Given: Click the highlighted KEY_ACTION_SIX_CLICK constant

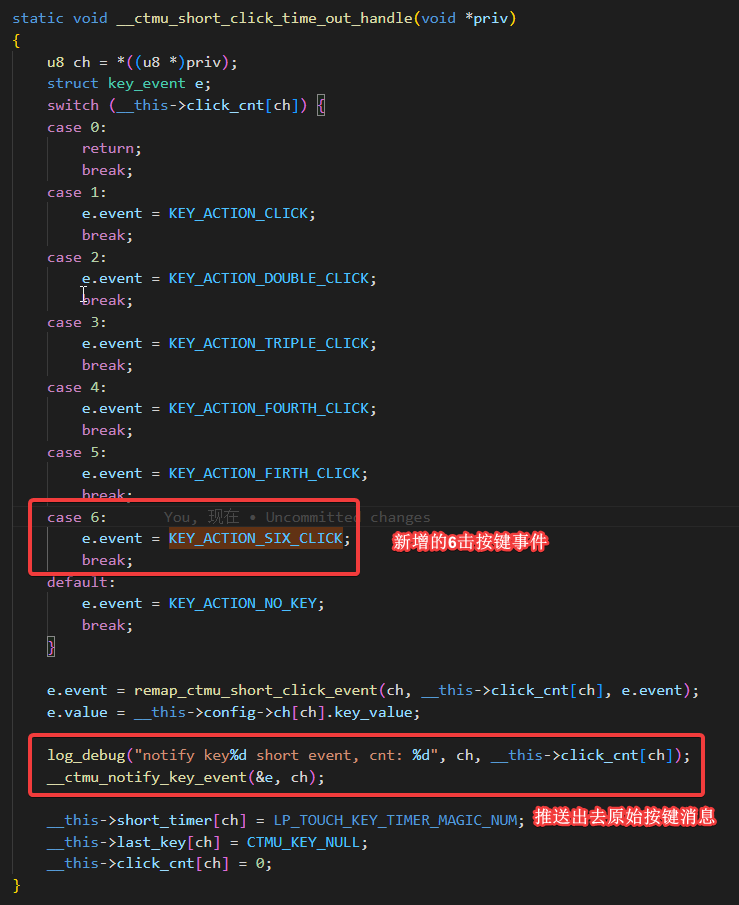Looking at the screenshot, I should point(256,538).
